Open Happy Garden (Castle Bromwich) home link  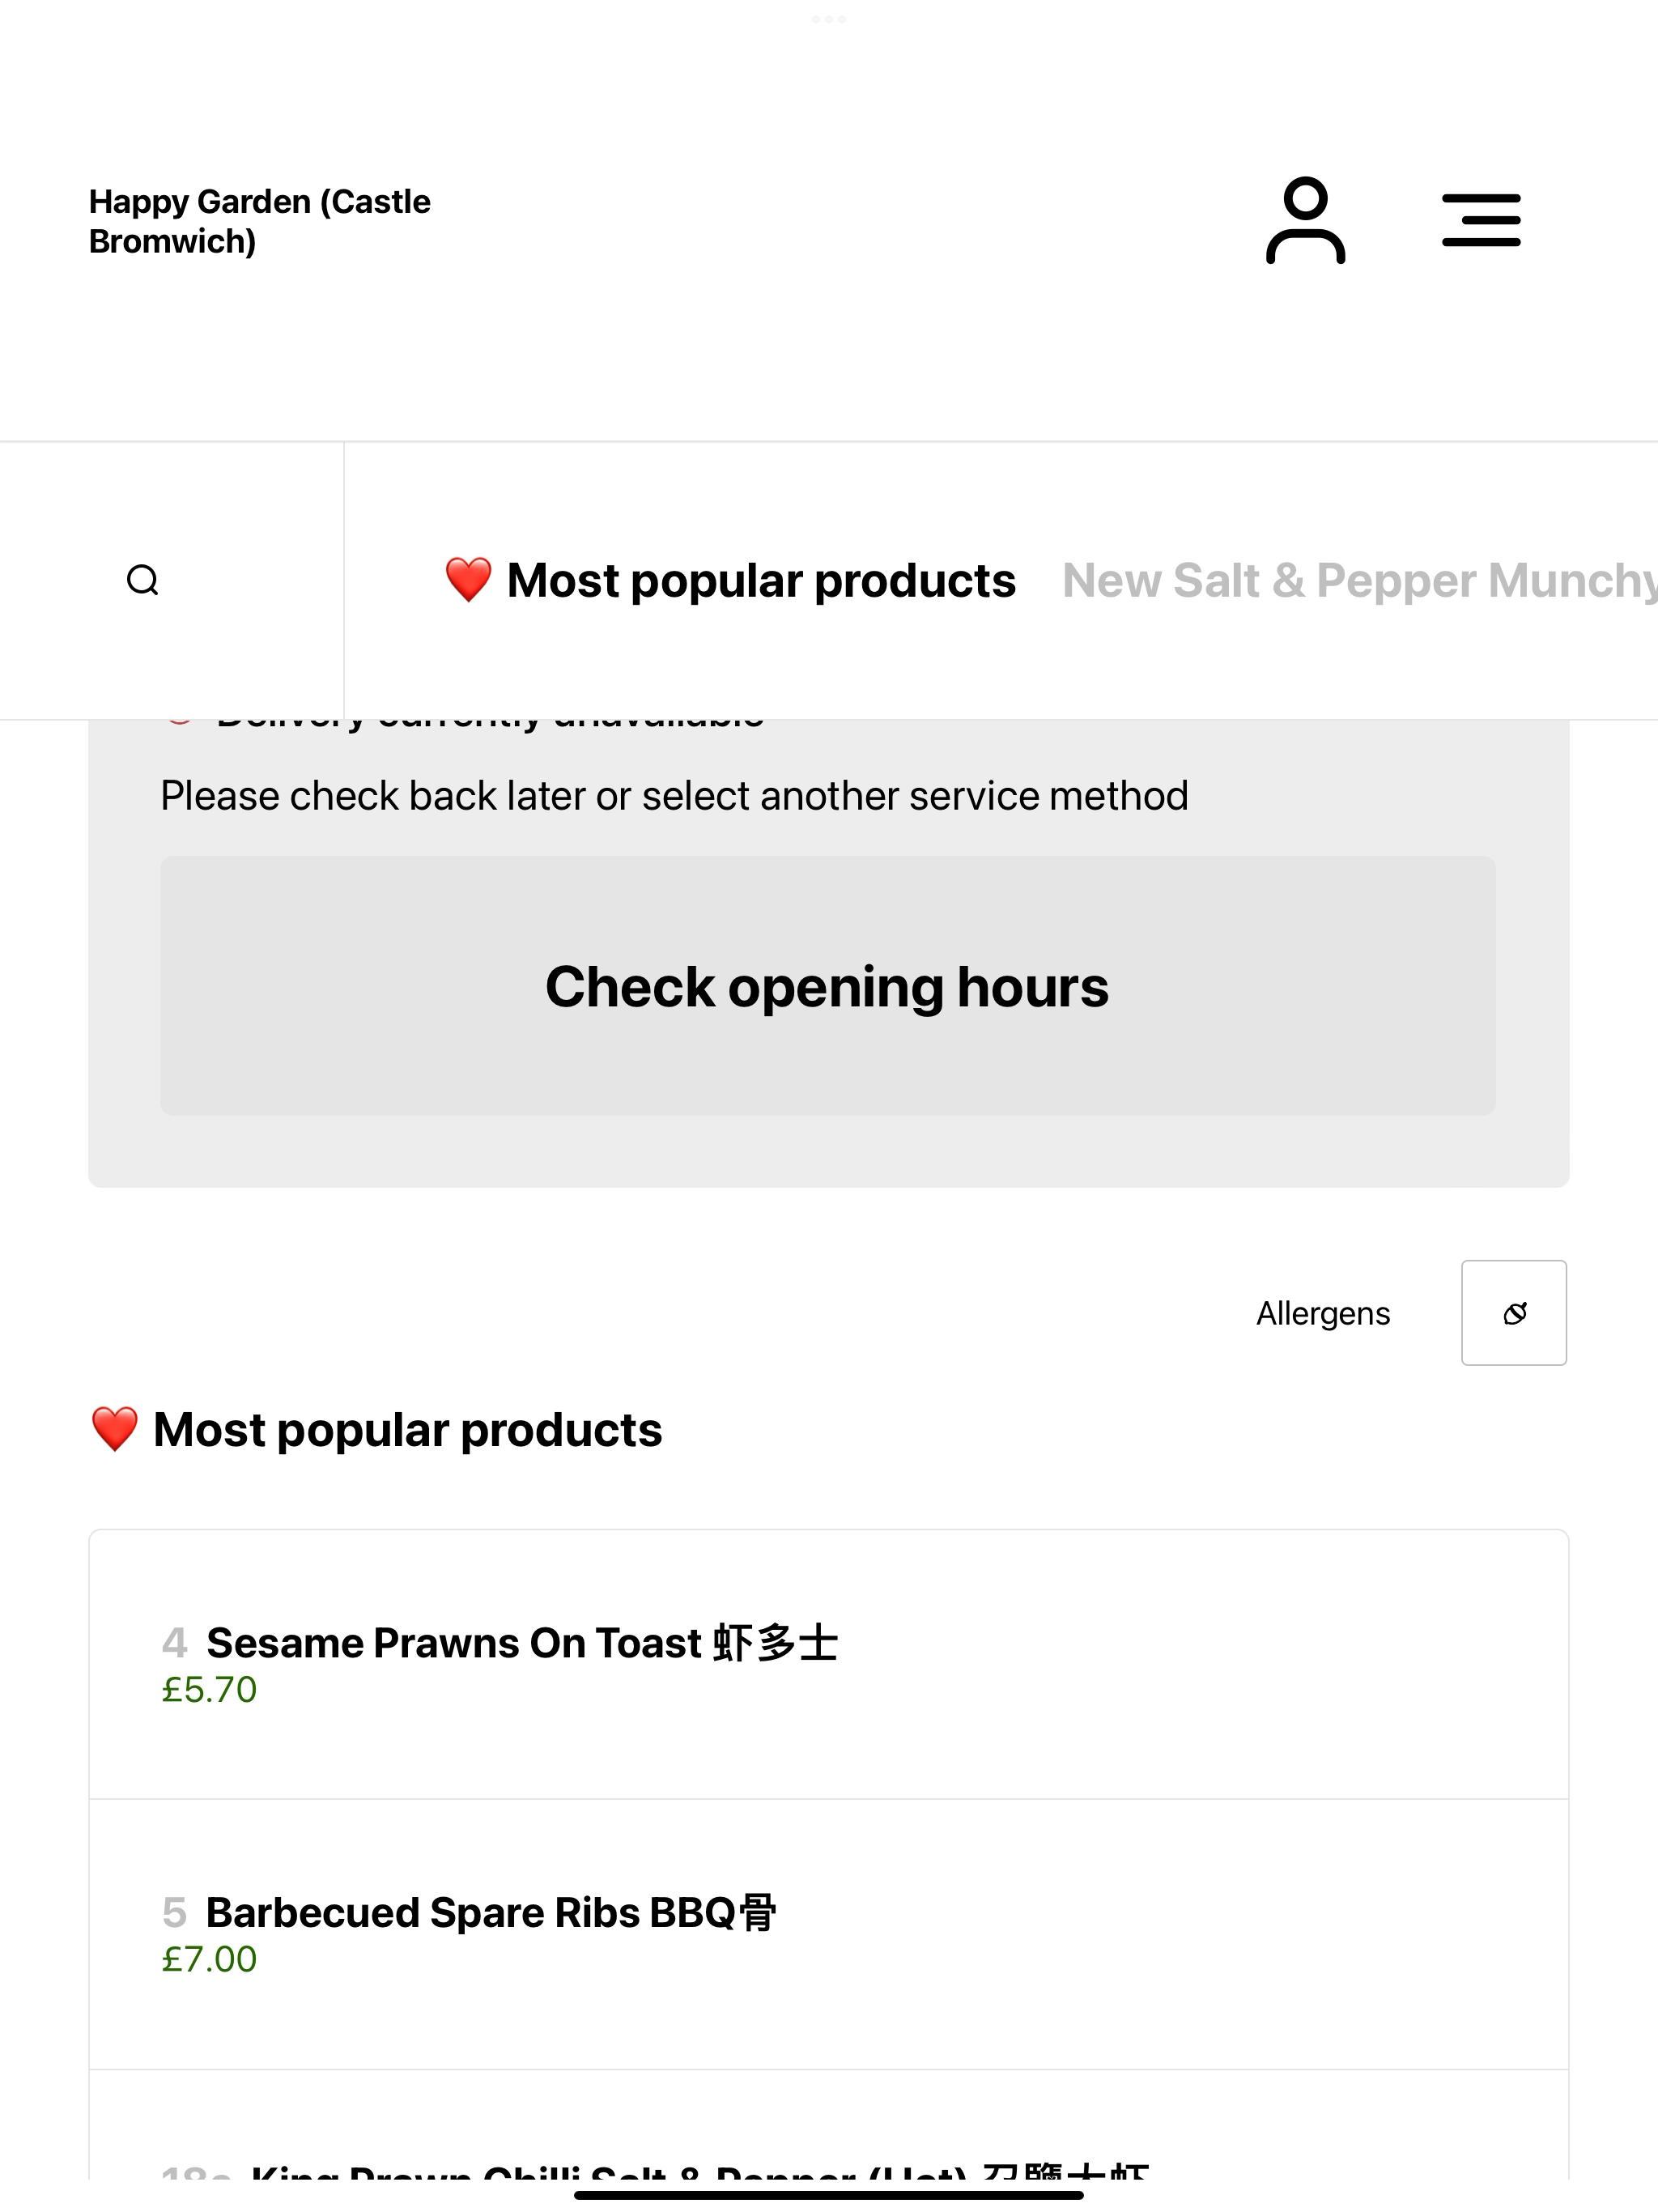tap(260, 221)
